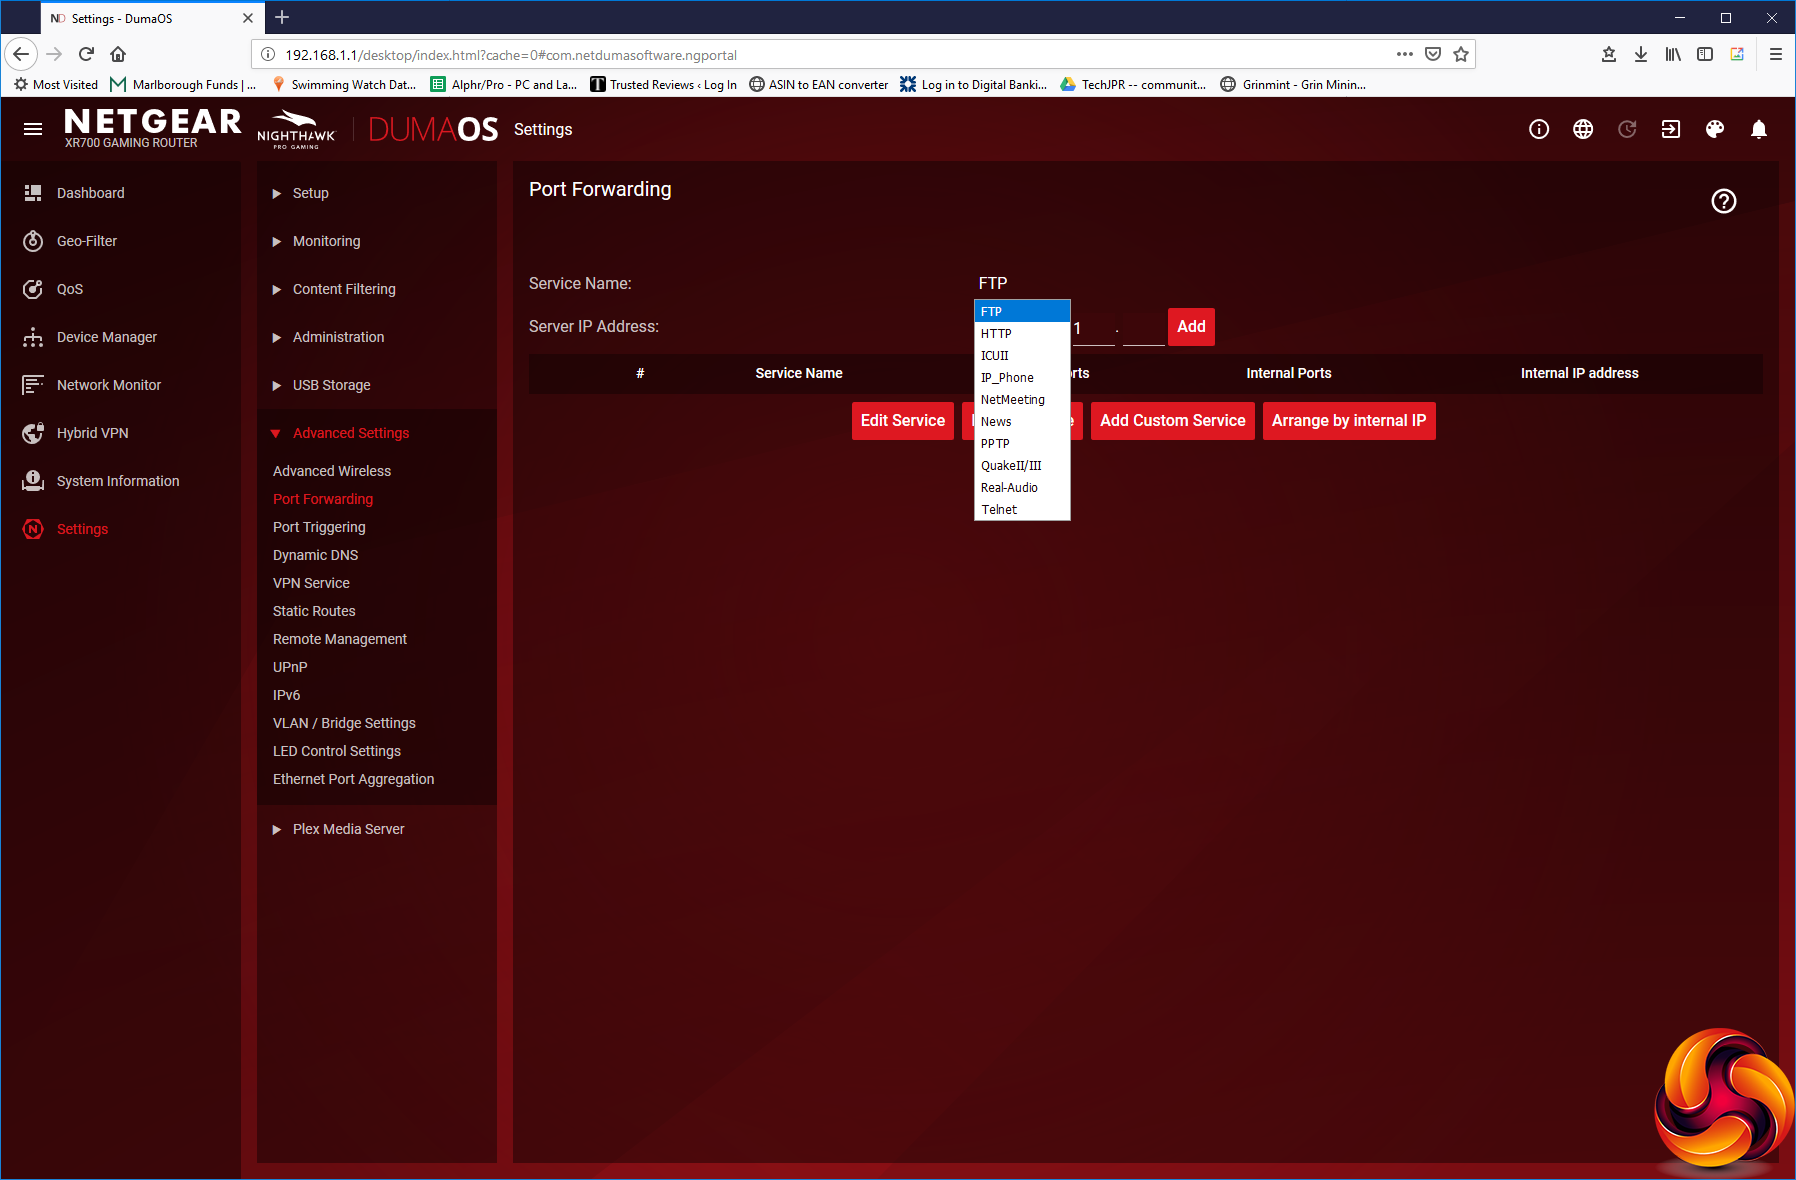Screen dimensions: 1796x1180
Task: Open the ASIN to EAN converter bookmark
Action: [818, 84]
